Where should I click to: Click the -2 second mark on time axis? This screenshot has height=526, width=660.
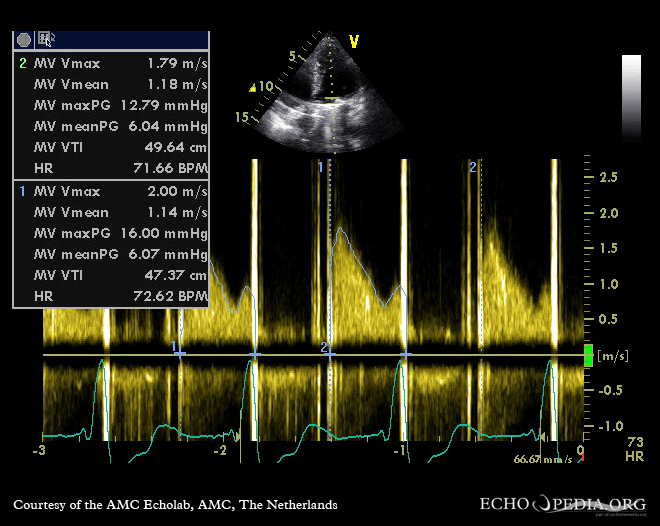pos(219,451)
